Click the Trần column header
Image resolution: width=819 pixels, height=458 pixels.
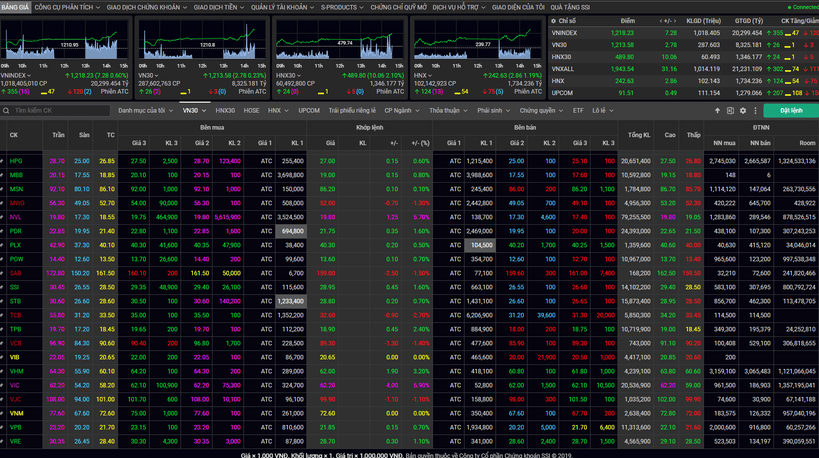[x=58, y=135]
